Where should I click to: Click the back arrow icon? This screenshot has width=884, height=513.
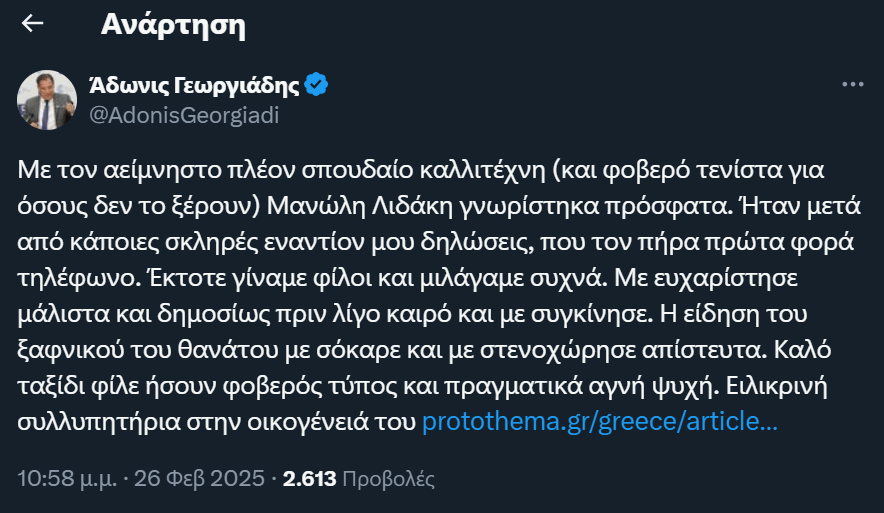click(33, 25)
